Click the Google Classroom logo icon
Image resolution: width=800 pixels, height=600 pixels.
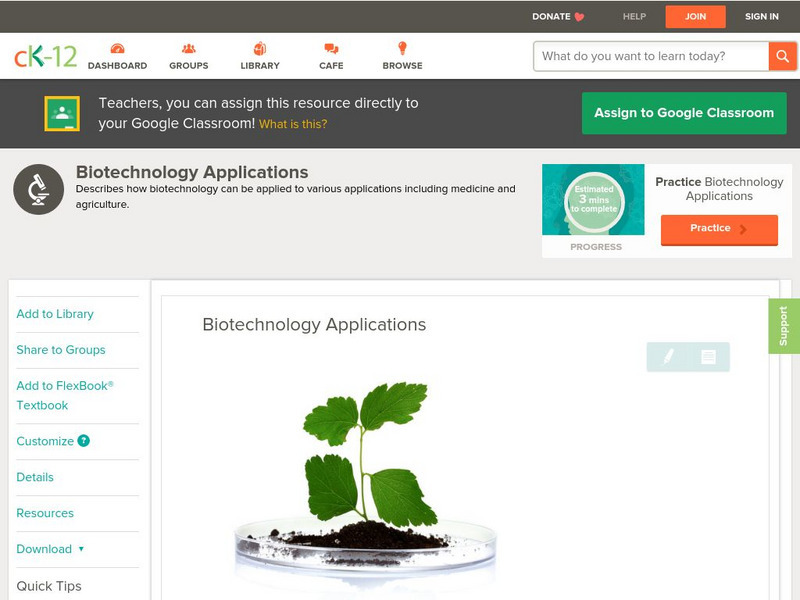(x=62, y=113)
